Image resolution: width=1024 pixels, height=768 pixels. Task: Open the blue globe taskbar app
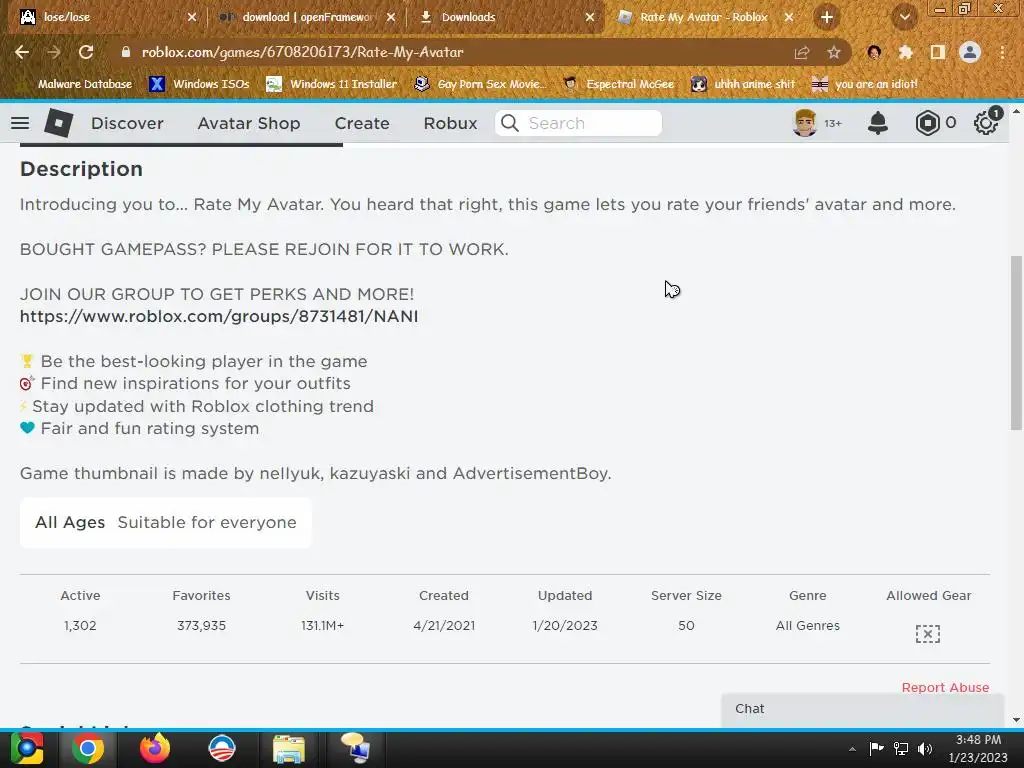[x=221, y=748]
